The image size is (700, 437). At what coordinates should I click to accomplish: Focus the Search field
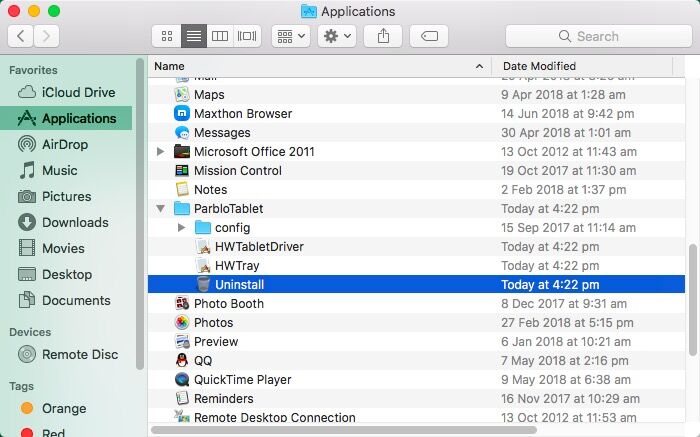coord(599,36)
